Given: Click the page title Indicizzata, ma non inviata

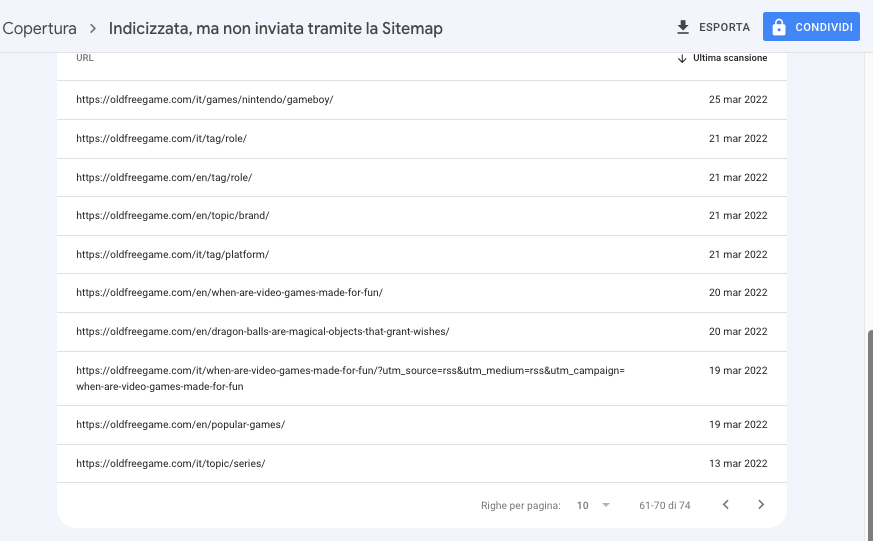Looking at the screenshot, I should tap(276, 28).
